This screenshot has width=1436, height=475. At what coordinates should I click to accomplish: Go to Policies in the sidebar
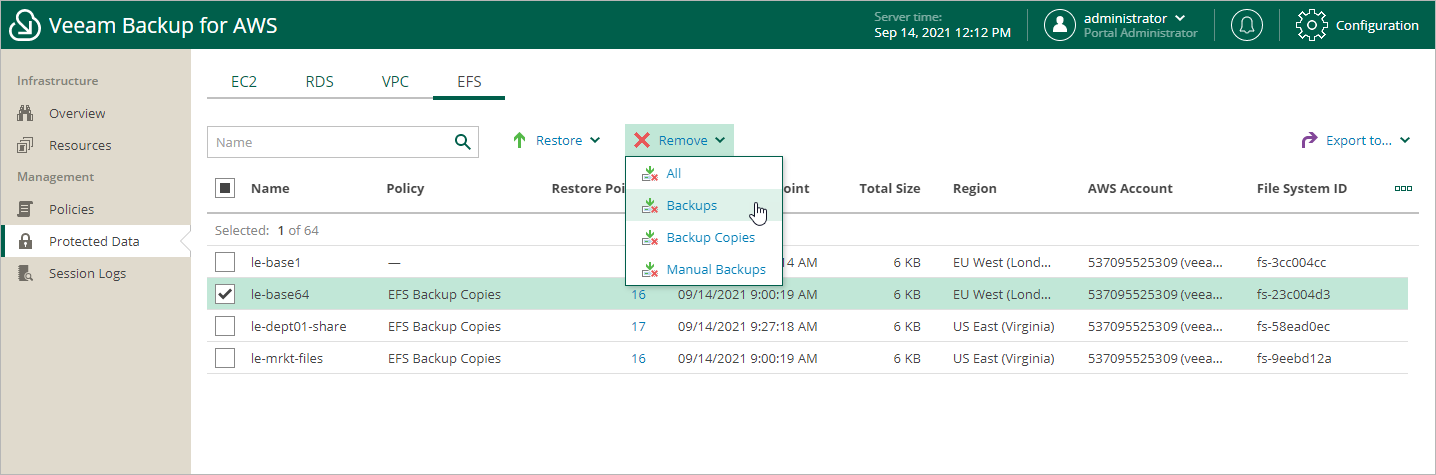tap(71, 209)
